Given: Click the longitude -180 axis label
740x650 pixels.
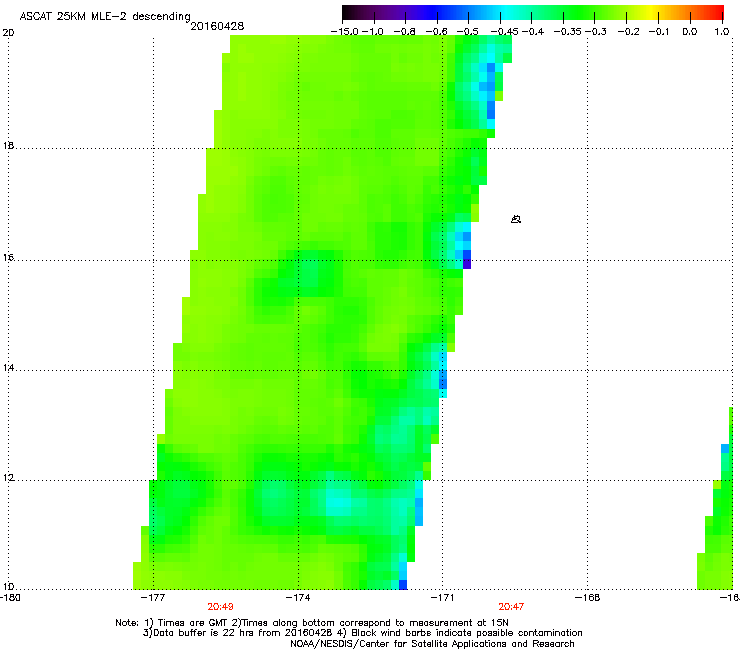Looking at the screenshot, I should (10, 598).
